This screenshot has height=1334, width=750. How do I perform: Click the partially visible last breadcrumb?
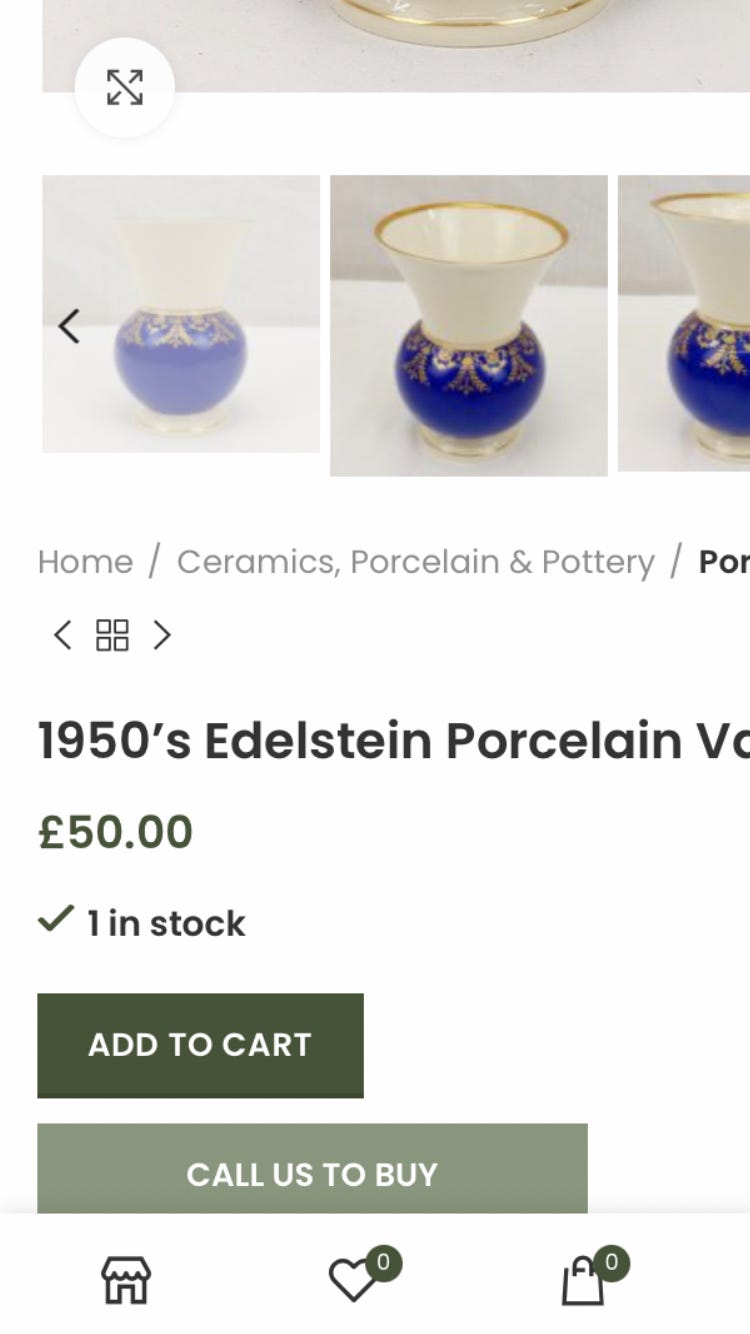click(x=724, y=562)
